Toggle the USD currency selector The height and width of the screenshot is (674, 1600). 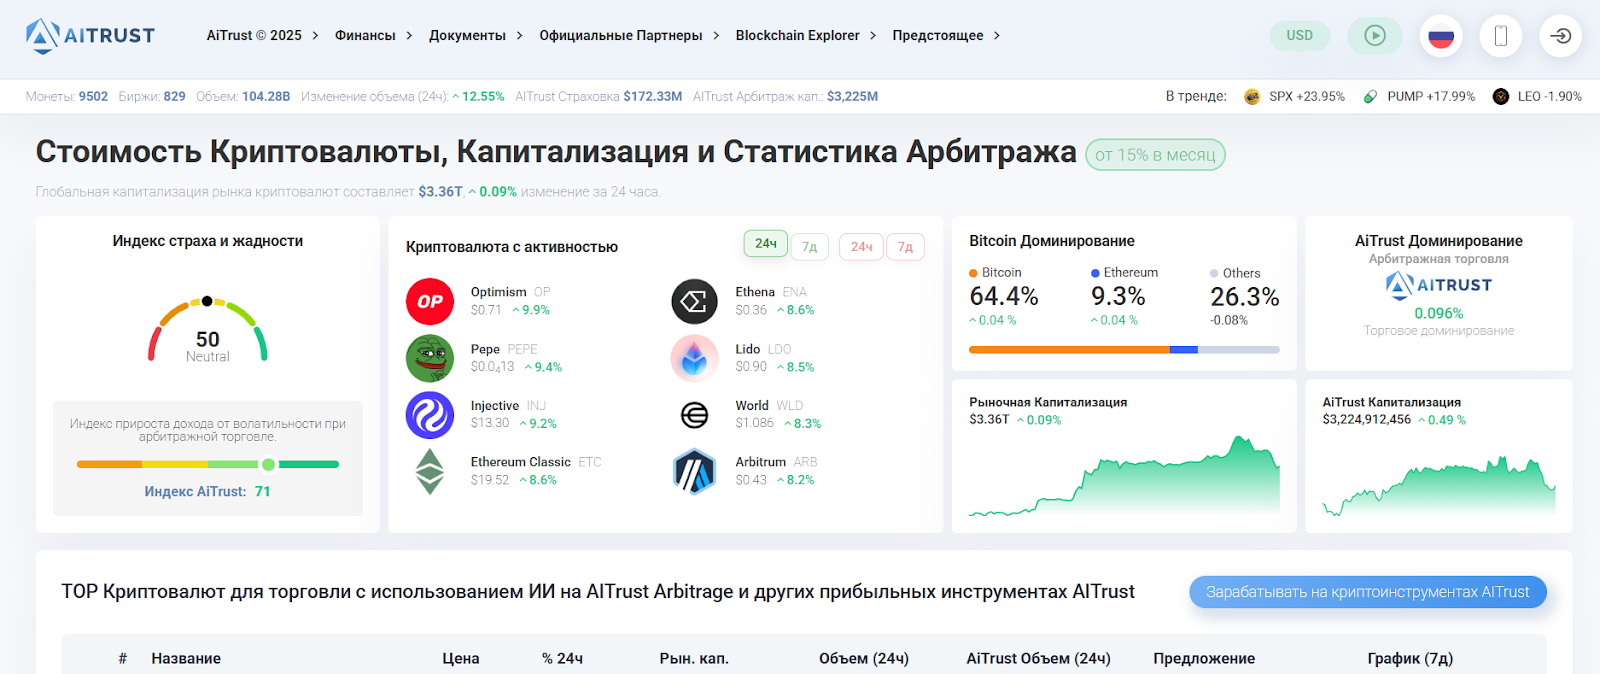tap(1299, 36)
